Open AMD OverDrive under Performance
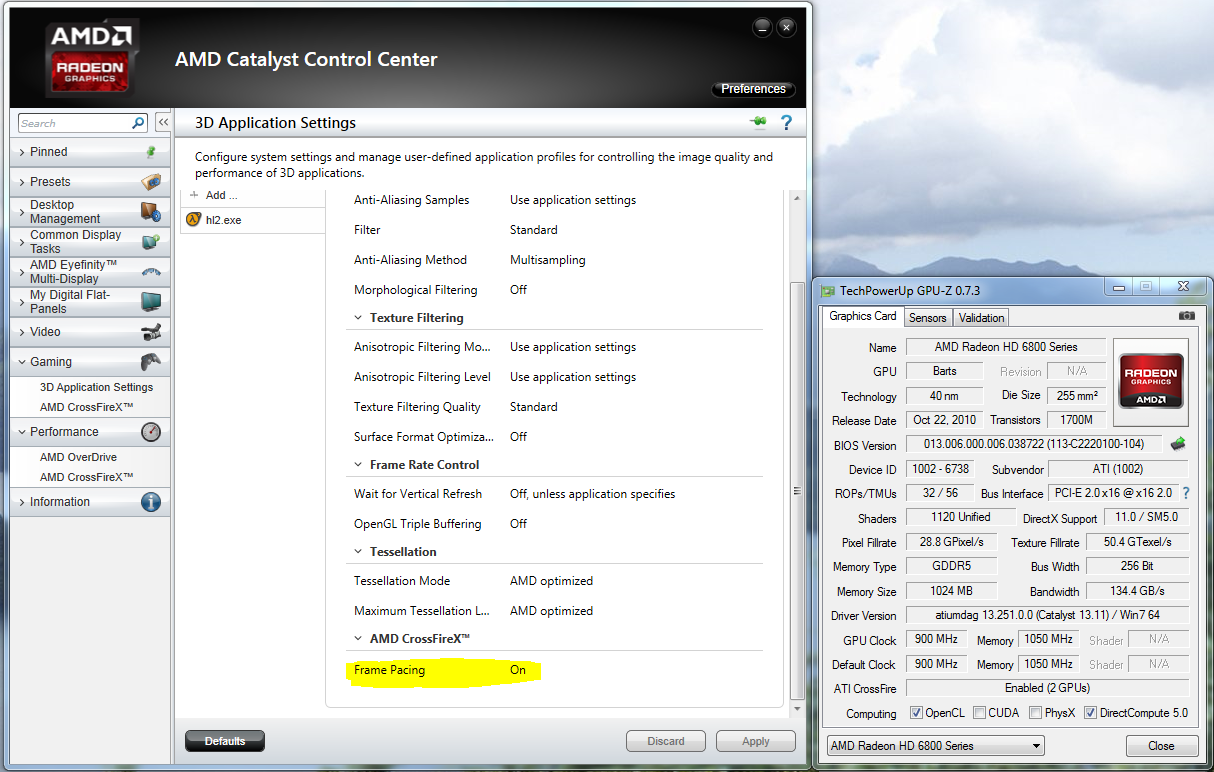The height and width of the screenshot is (772, 1214). 78,457
